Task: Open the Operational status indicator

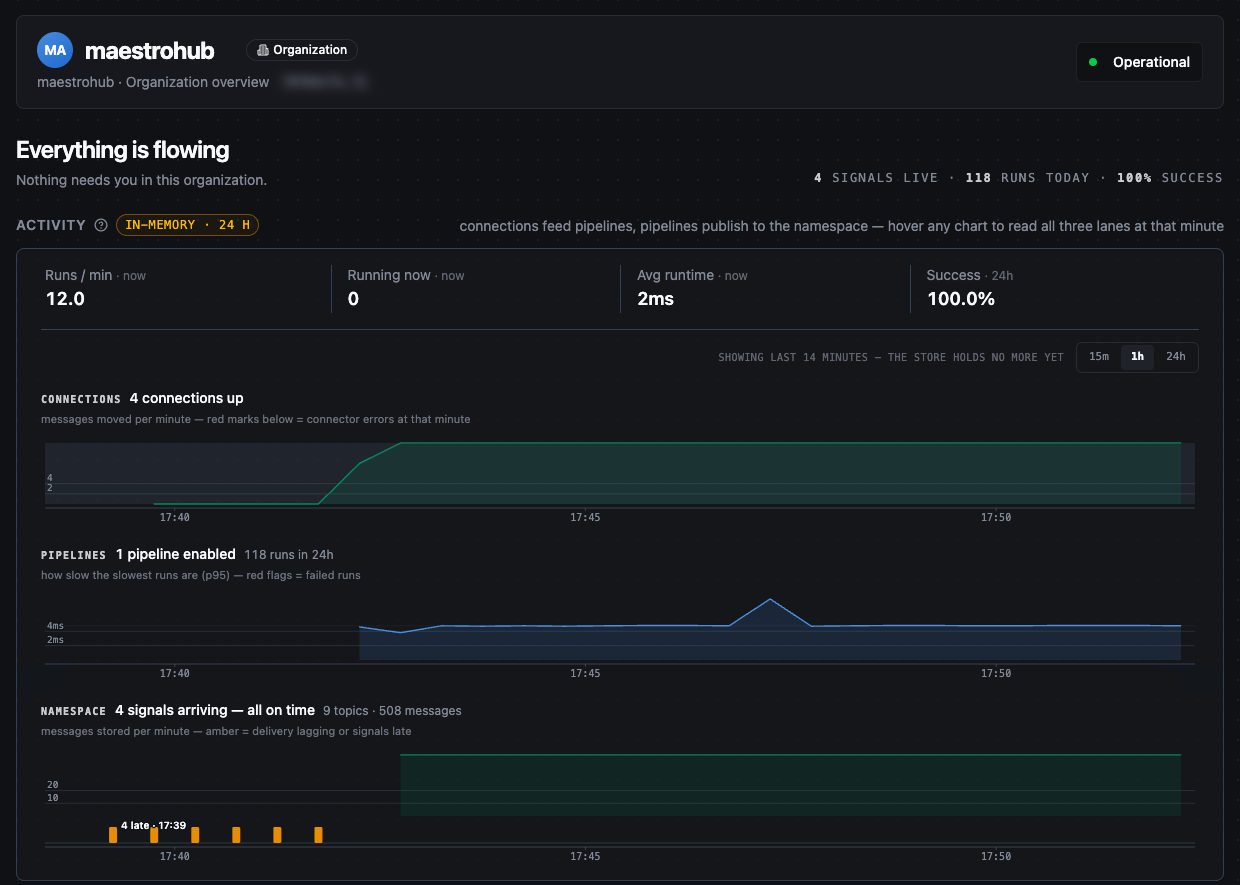Action: point(1139,62)
